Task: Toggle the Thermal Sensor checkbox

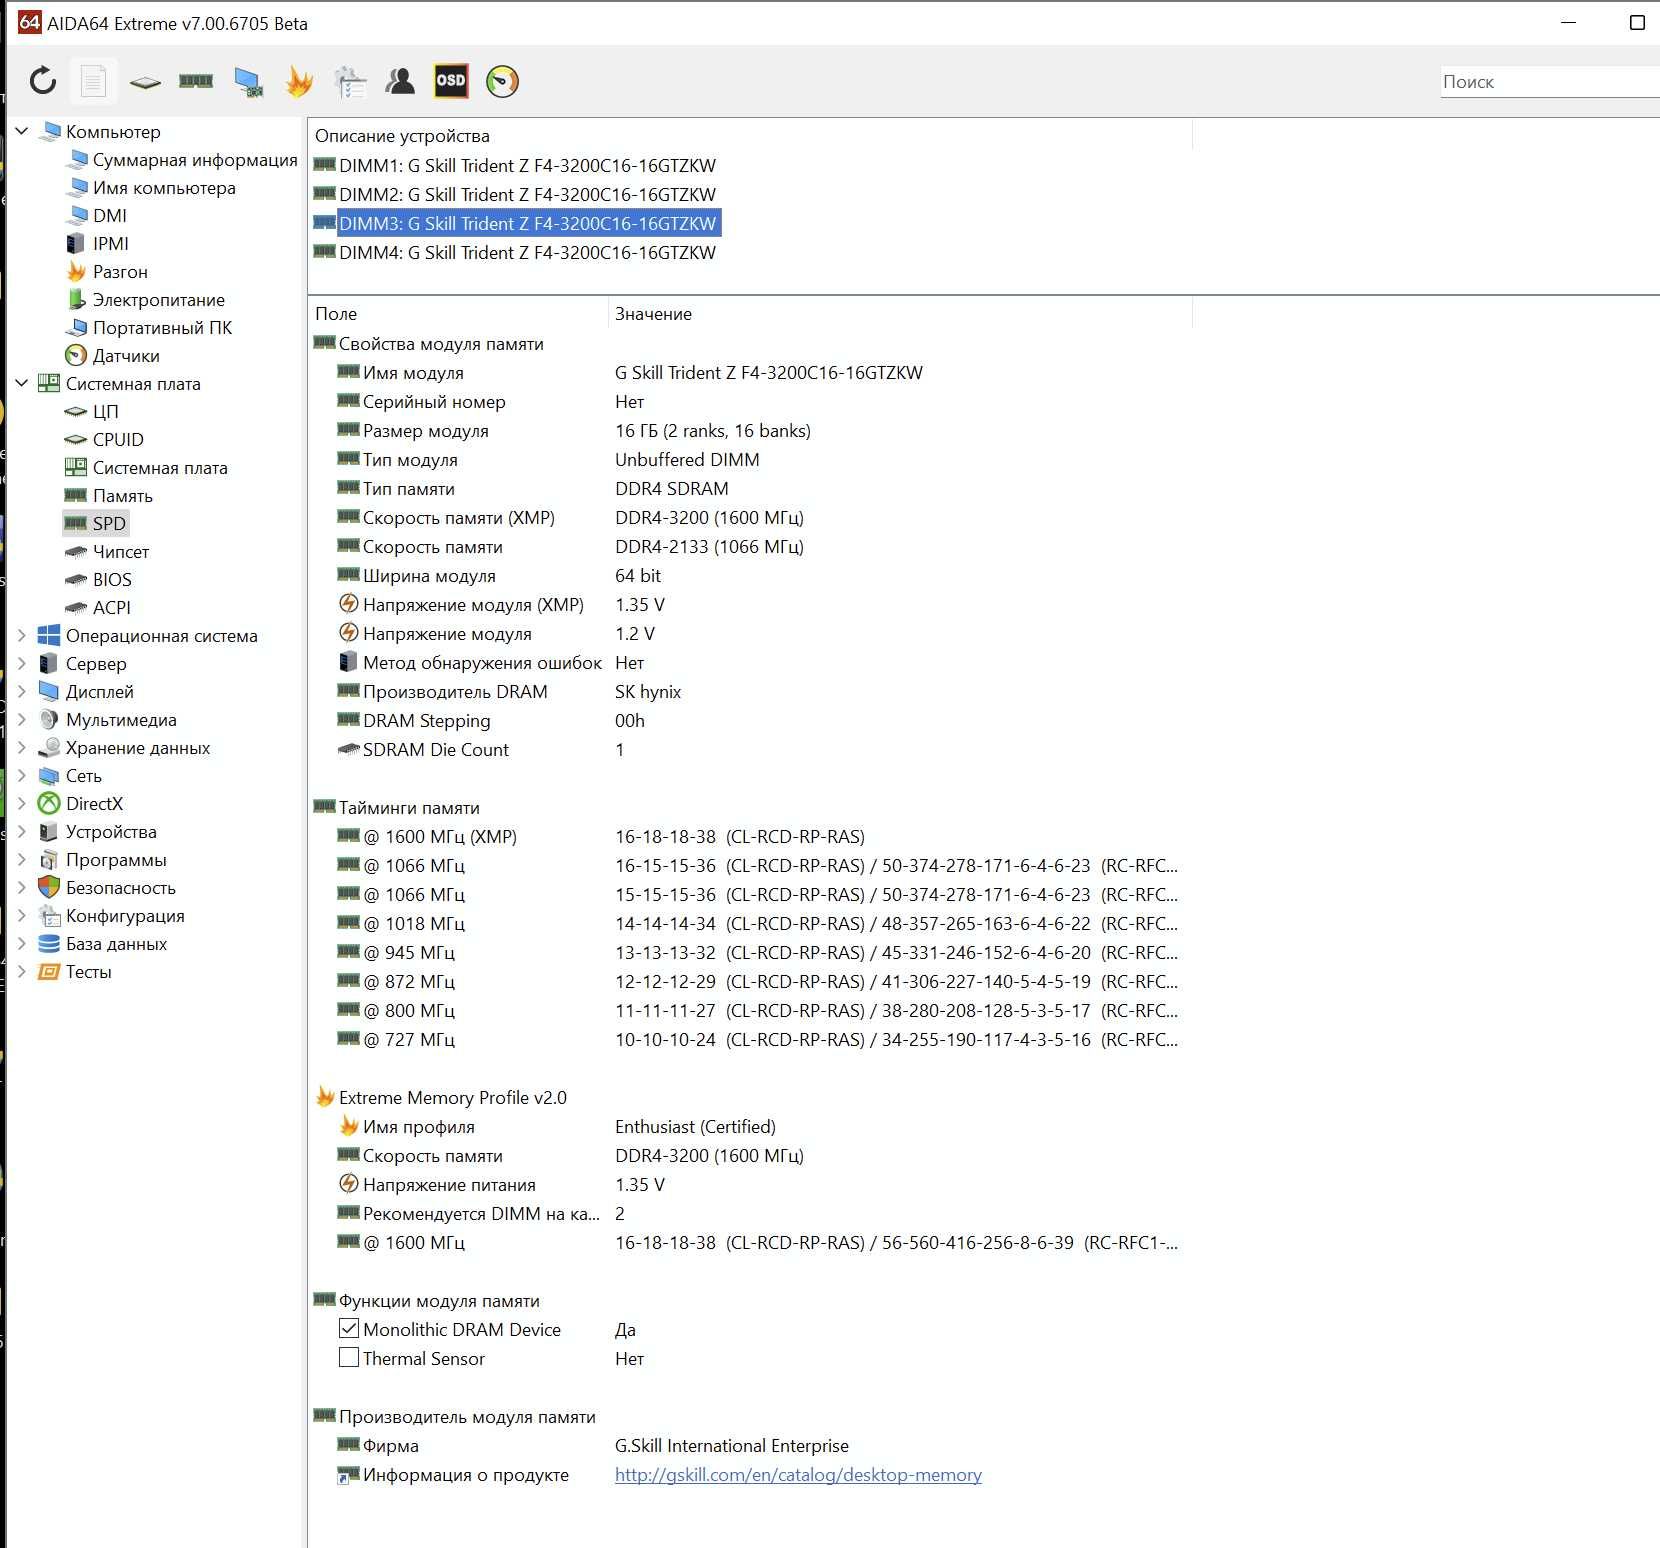Action: coord(348,1357)
